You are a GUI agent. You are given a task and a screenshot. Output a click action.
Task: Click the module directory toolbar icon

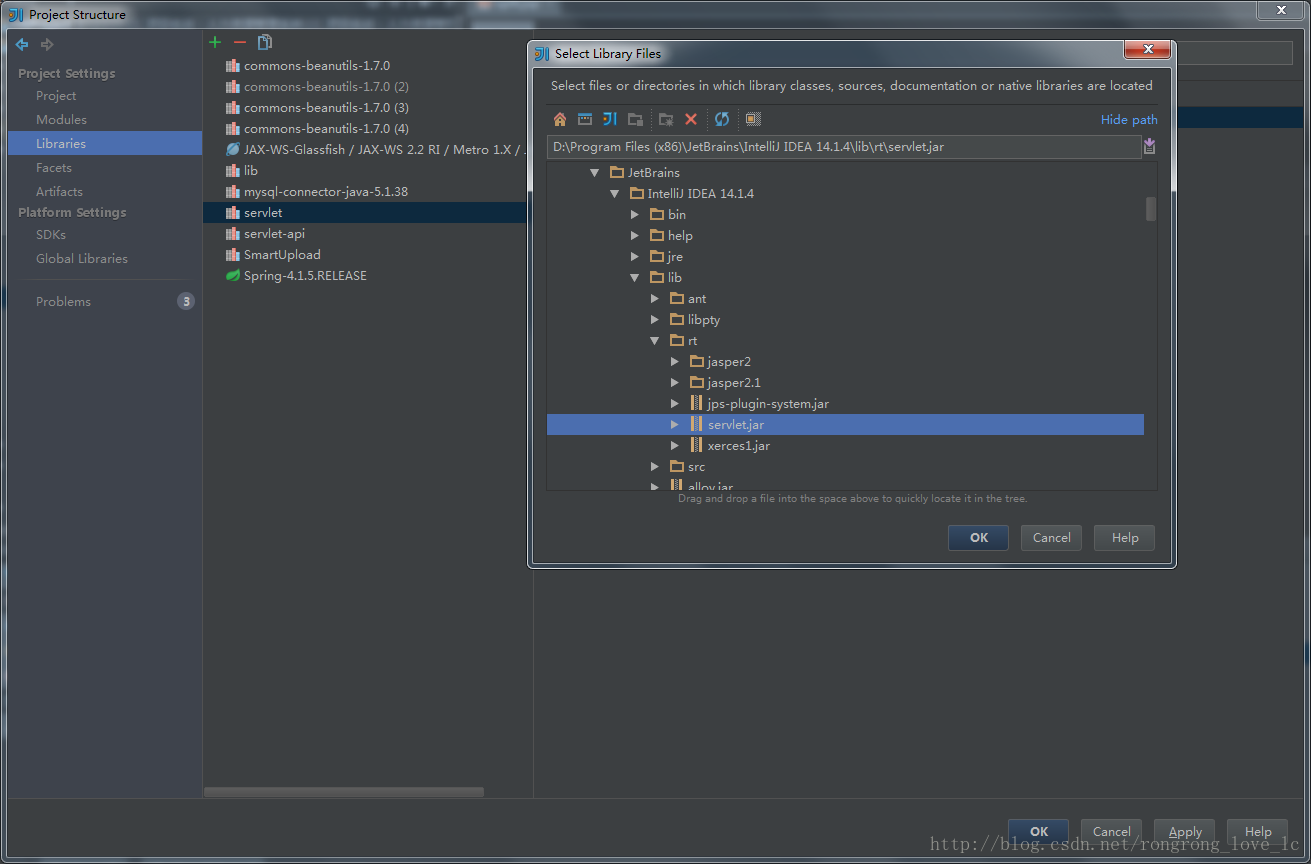point(635,119)
